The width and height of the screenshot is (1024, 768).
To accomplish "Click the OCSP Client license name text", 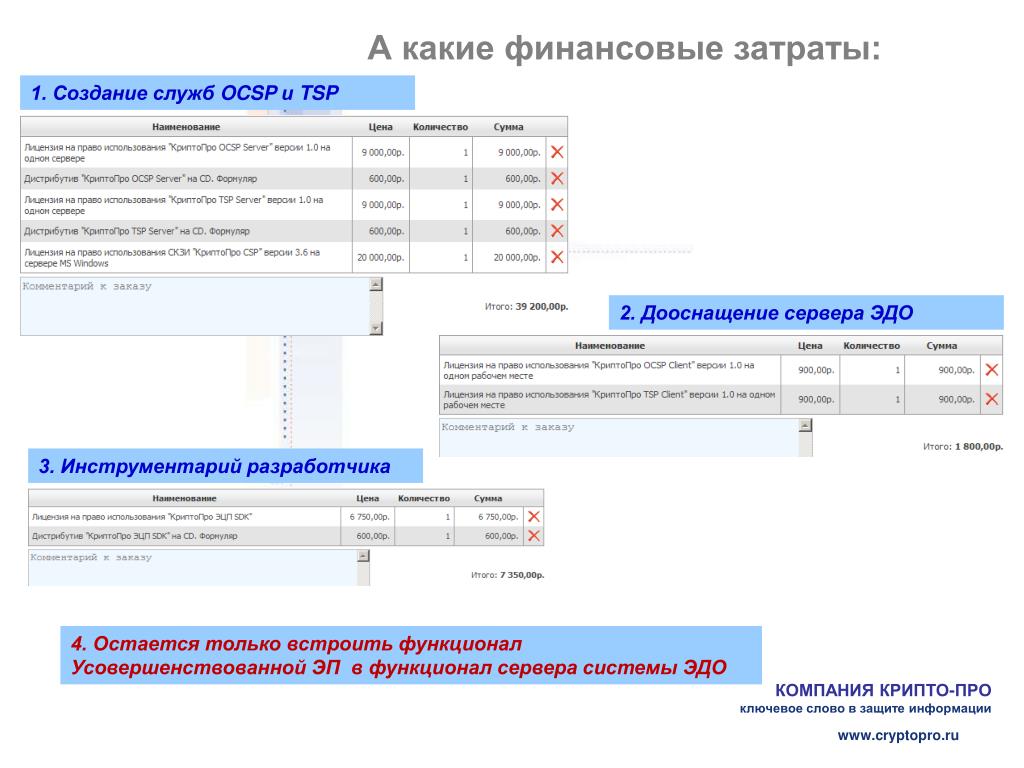I will tap(599, 370).
